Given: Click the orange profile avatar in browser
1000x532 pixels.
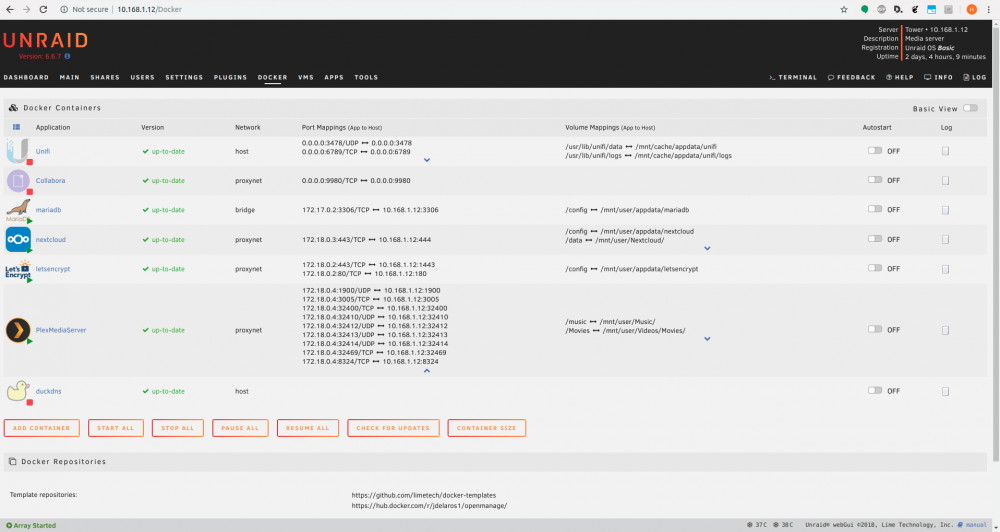Looking at the screenshot, I should click(x=971, y=10).
